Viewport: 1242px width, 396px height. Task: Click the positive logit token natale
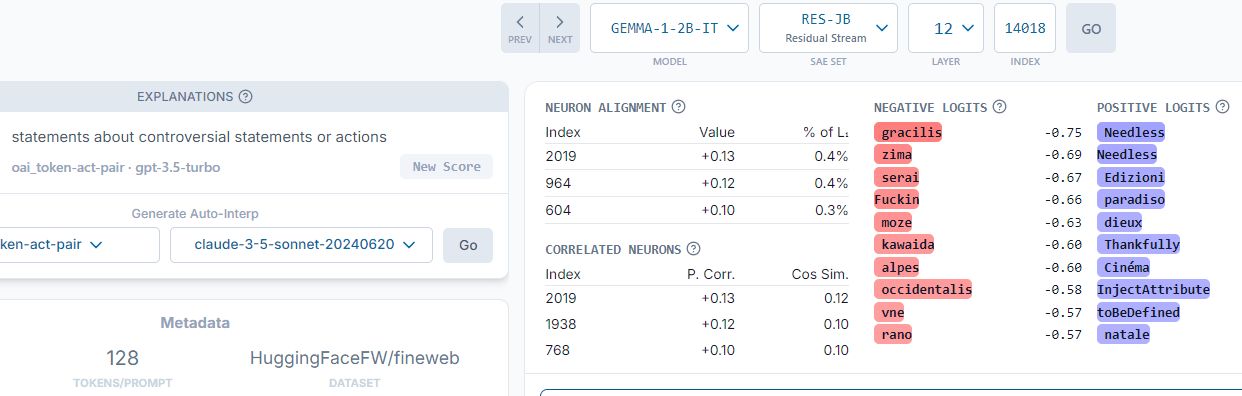click(x=1124, y=334)
